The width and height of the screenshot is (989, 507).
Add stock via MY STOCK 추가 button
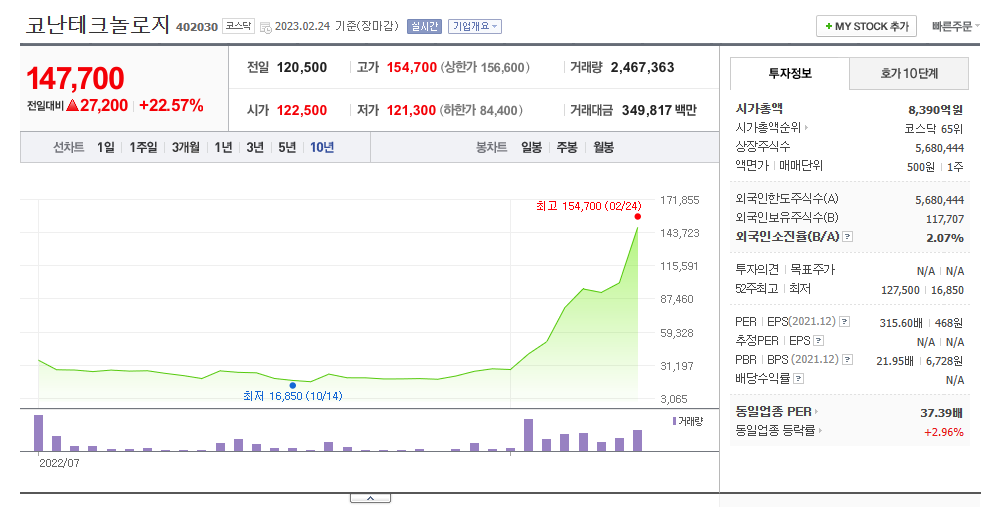pyautogui.click(x=866, y=26)
